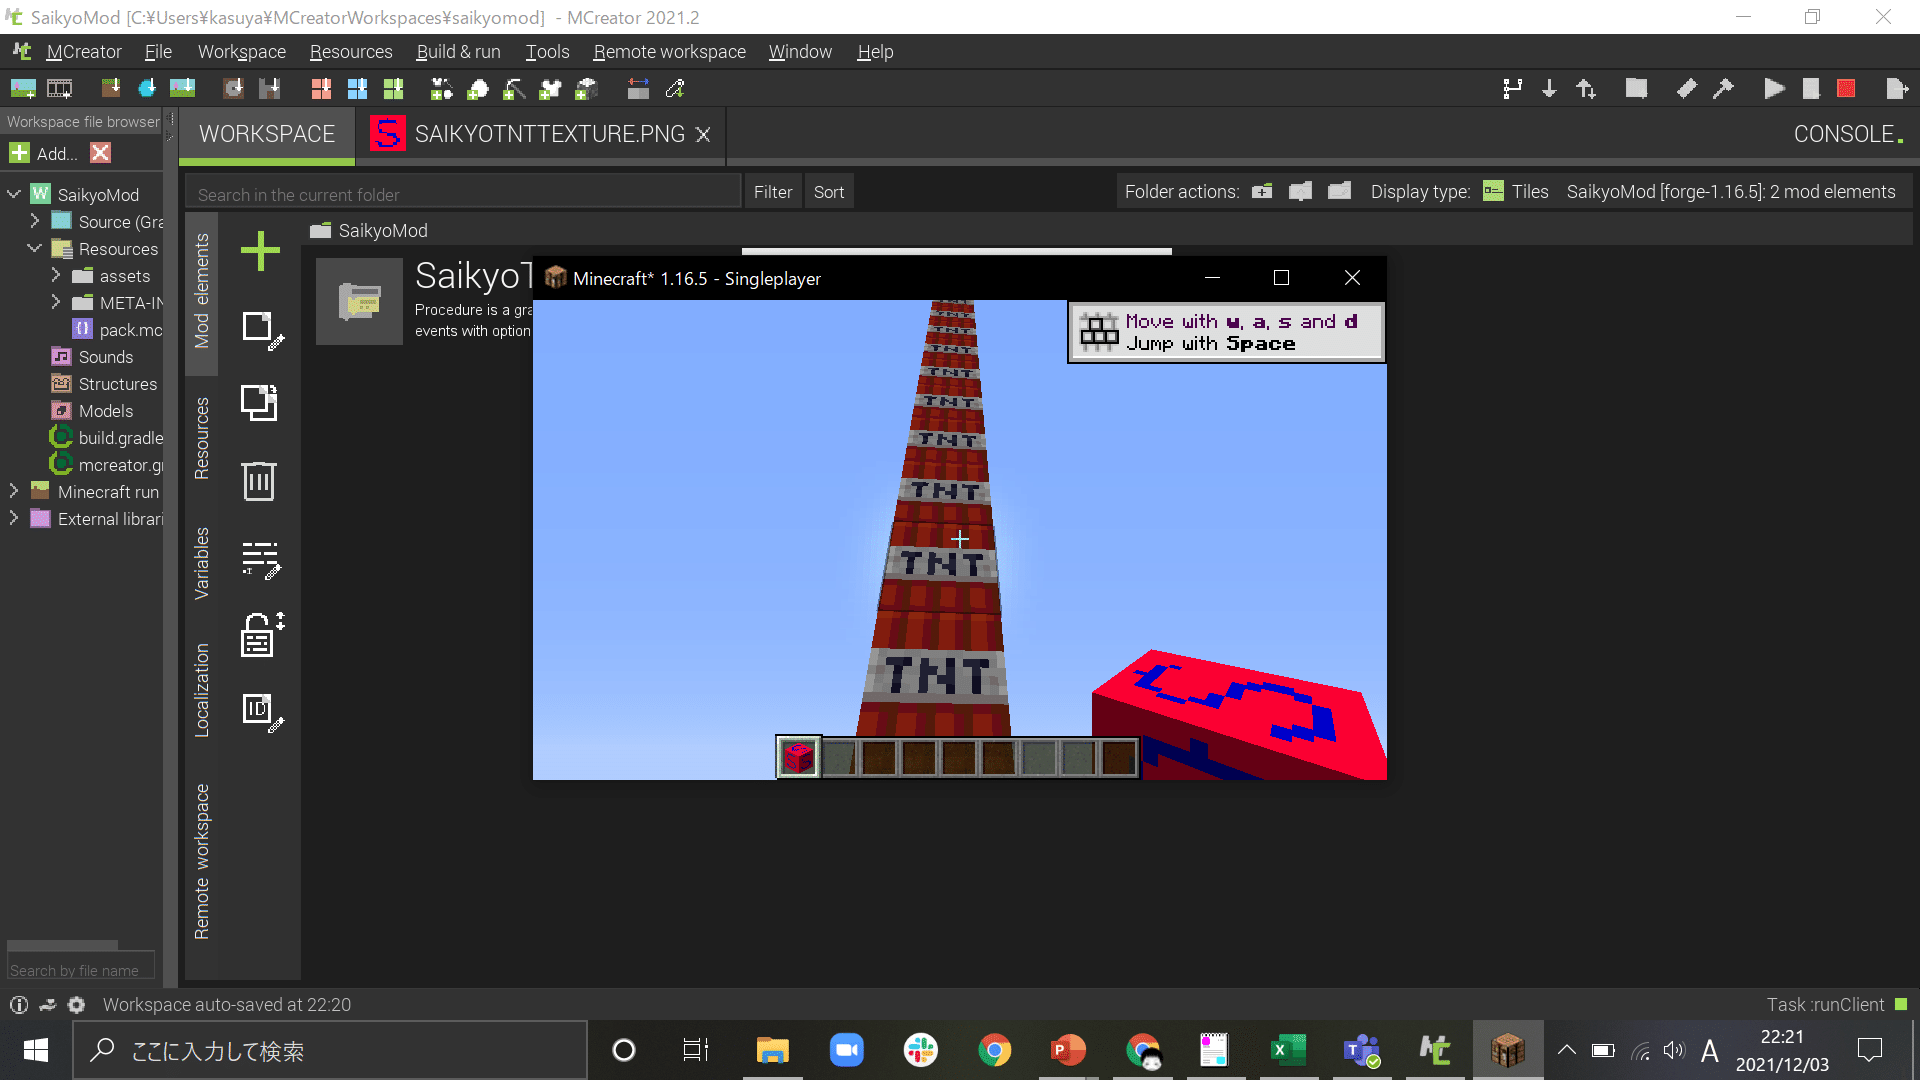The height and width of the screenshot is (1080, 1920).
Task: Click the build workspace hammer icon
Action: point(1723,89)
